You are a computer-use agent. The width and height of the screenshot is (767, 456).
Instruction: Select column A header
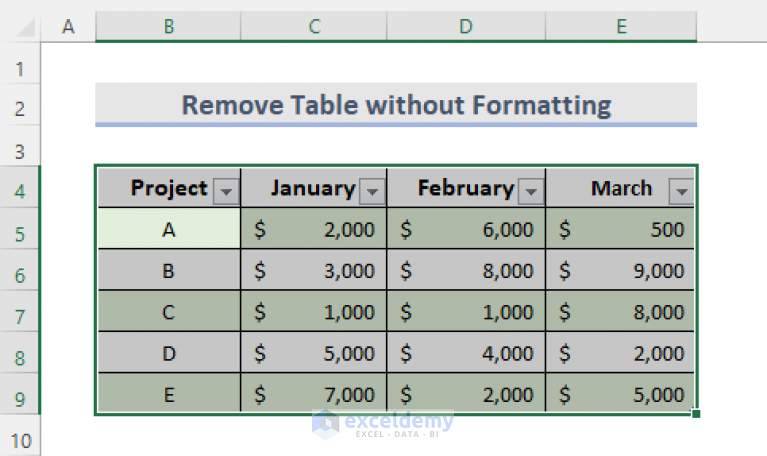(x=68, y=26)
